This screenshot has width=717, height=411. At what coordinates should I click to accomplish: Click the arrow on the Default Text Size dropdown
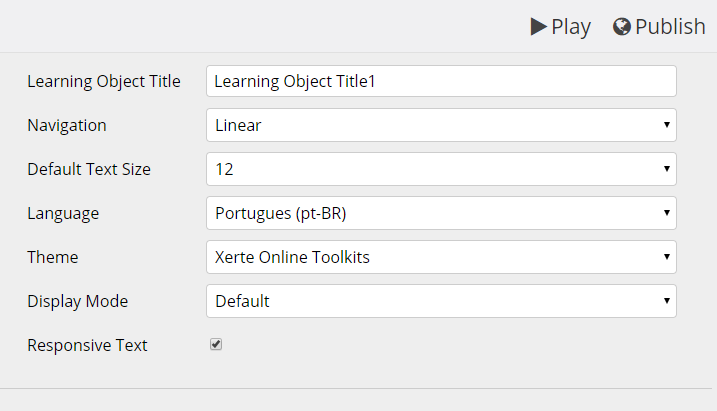click(x=667, y=169)
